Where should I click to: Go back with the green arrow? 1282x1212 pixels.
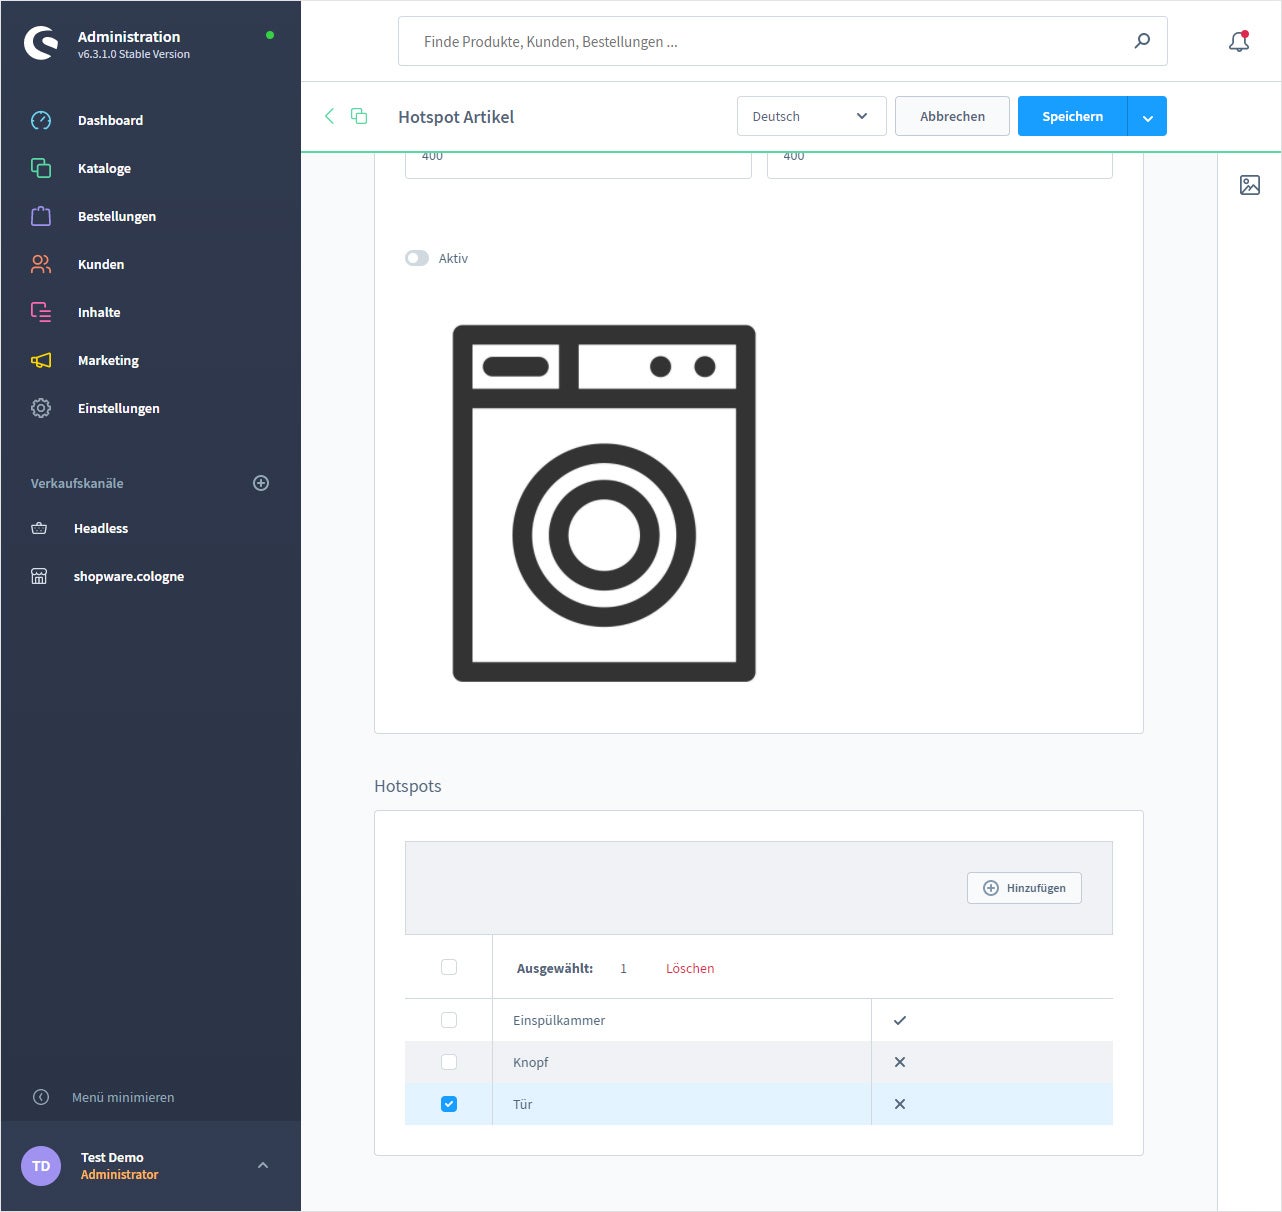click(x=329, y=116)
